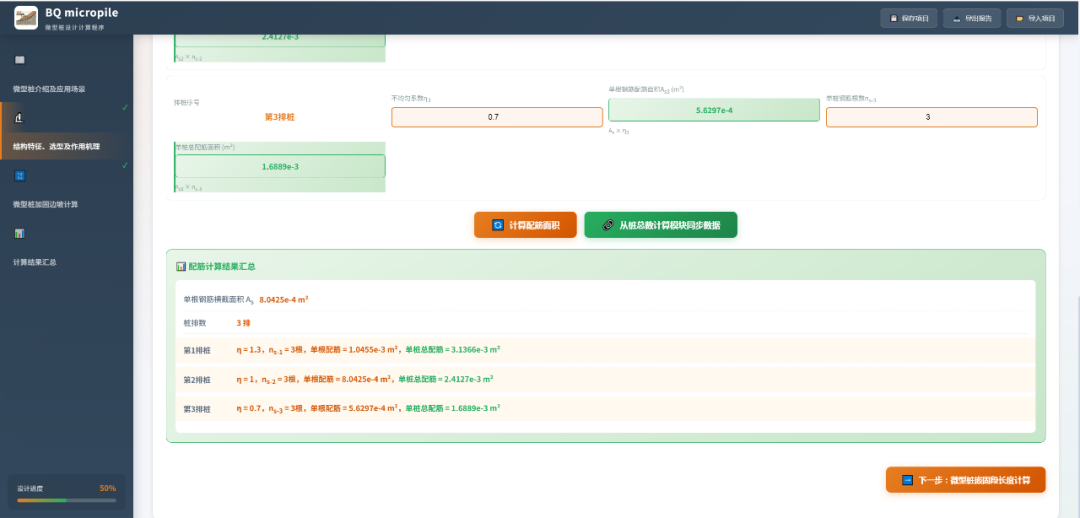Image resolution: width=1080 pixels, height=518 pixels.
Task: Click the chart icon beside 配筋计算结果汇总
Action: click(x=180, y=266)
